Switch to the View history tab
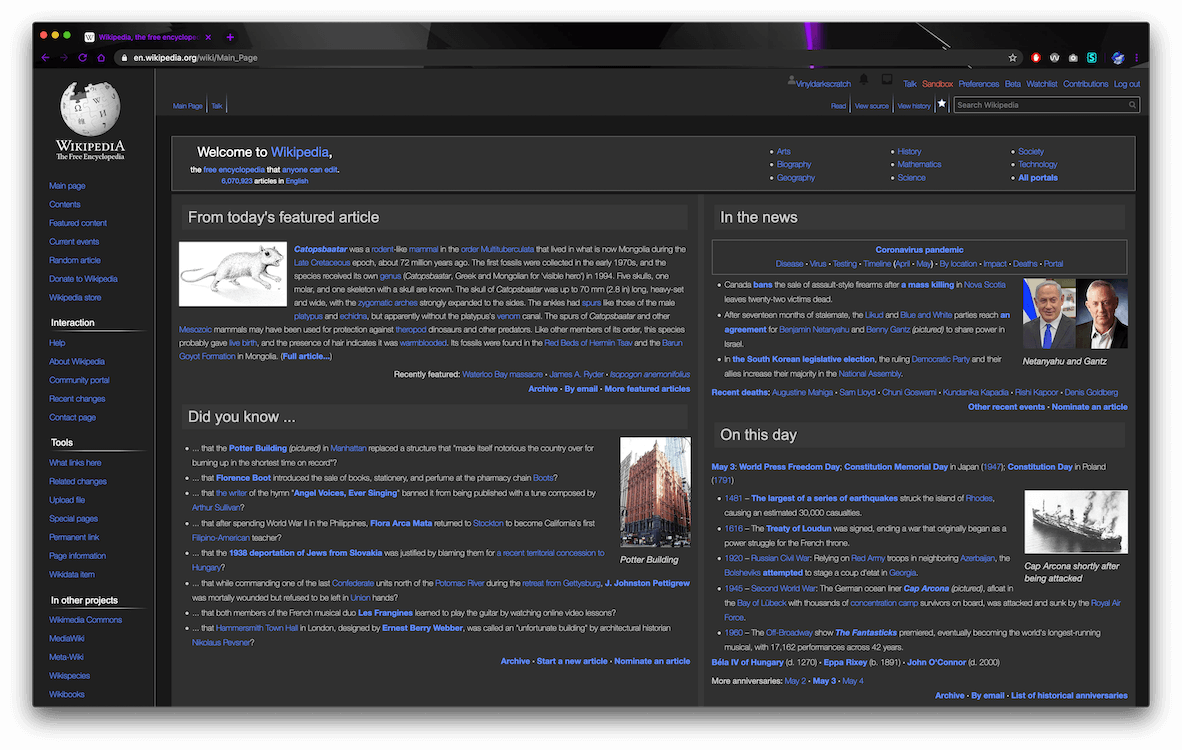The height and width of the screenshot is (750, 1182). tap(914, 104)
